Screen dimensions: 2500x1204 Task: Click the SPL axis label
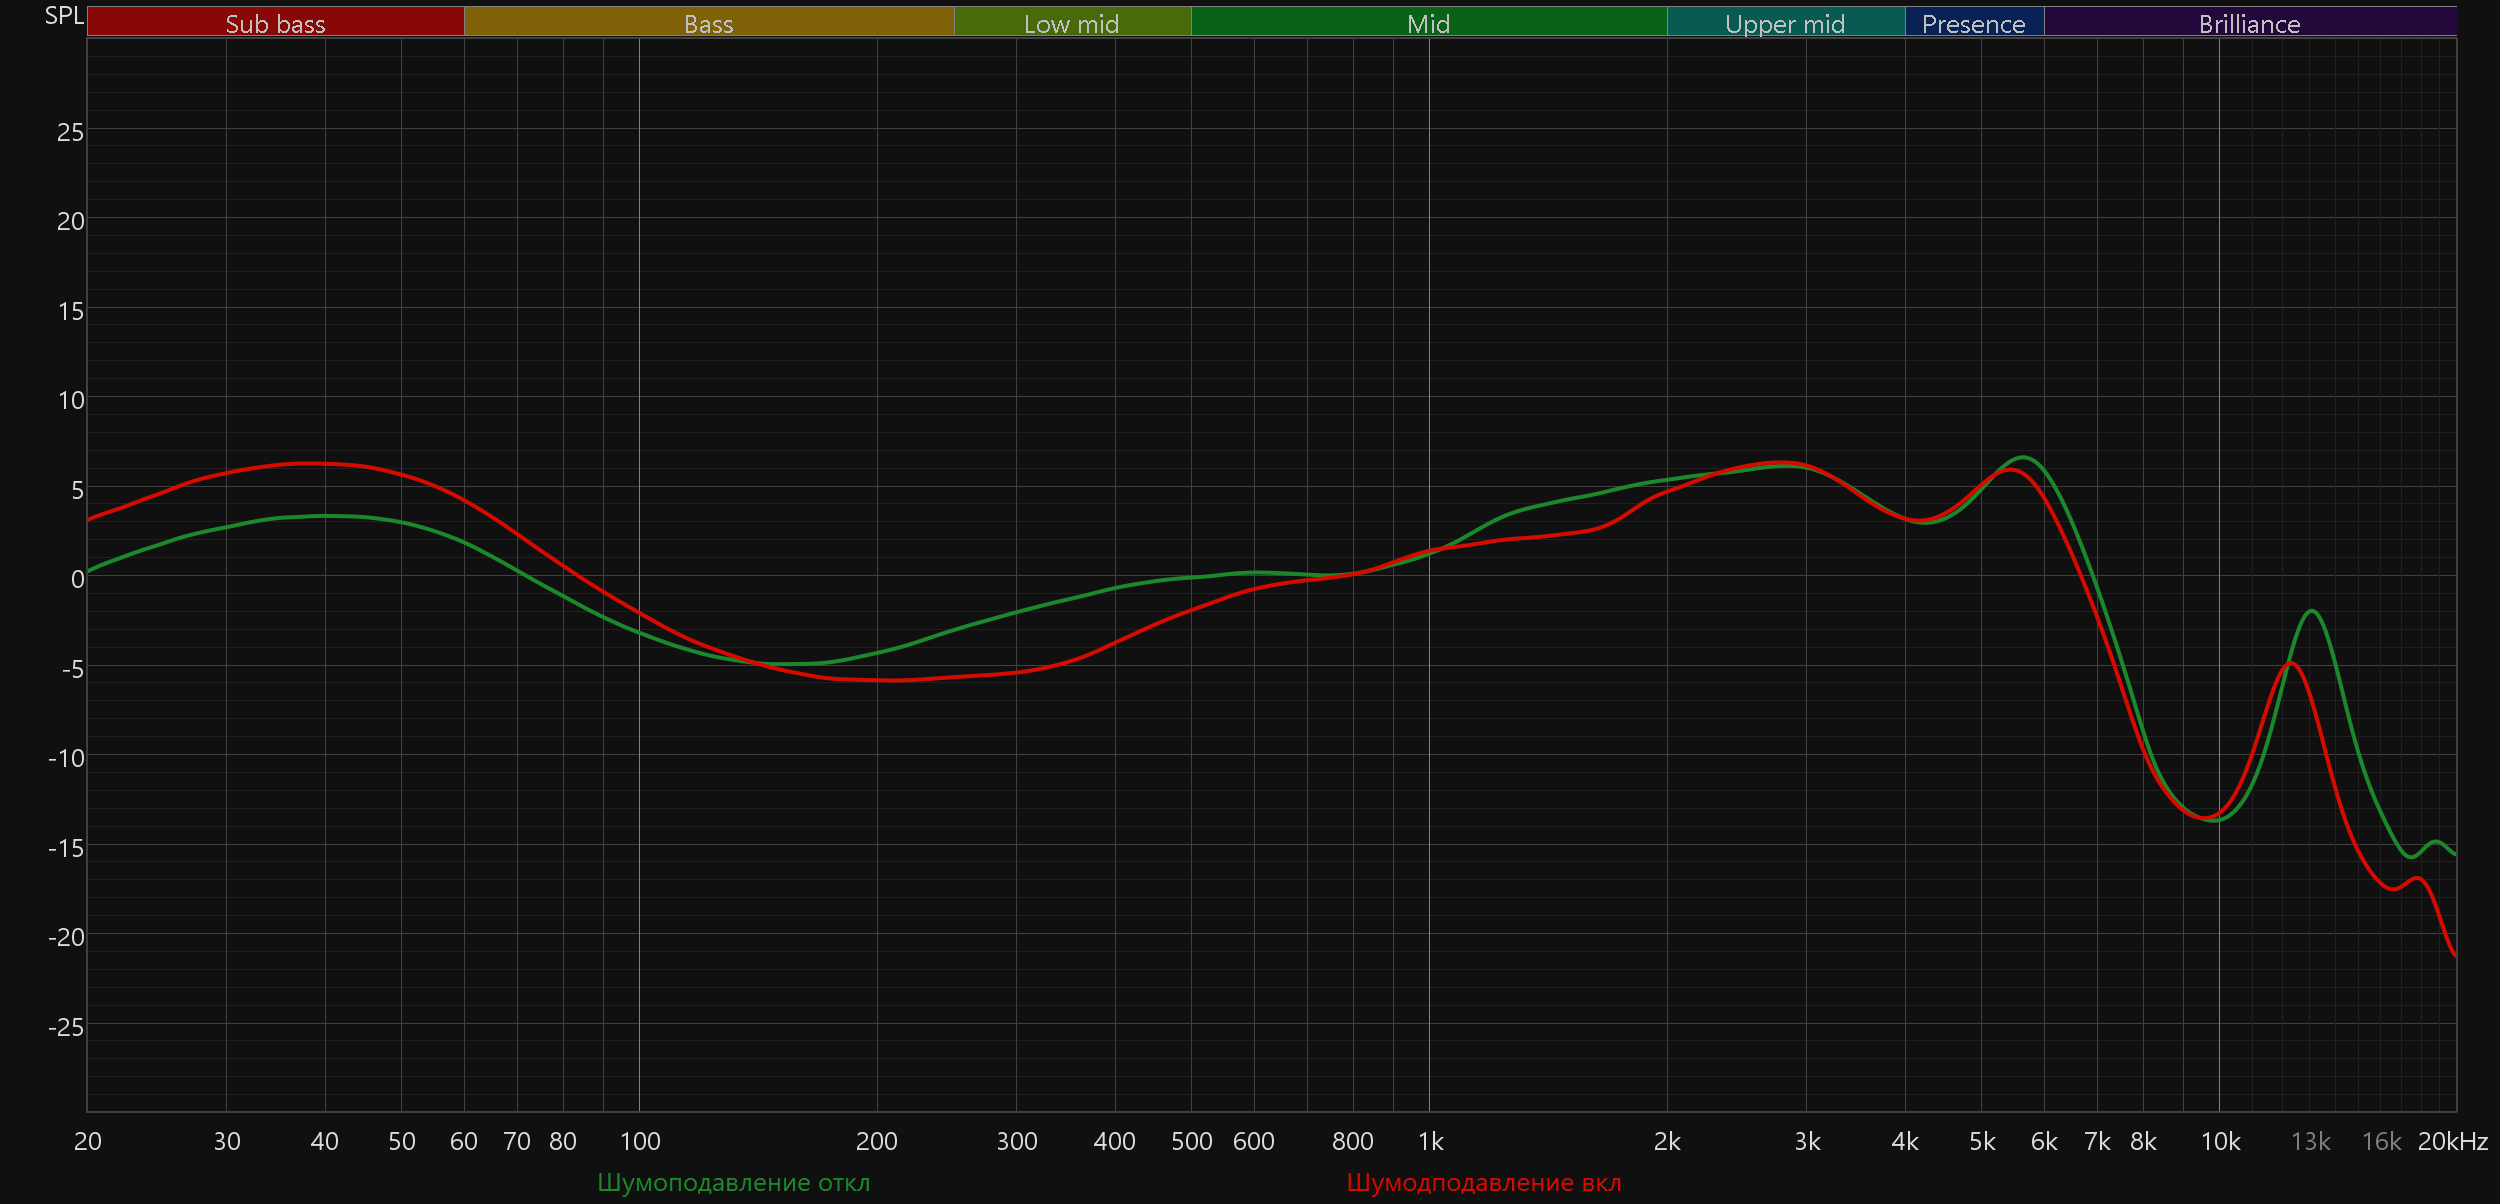(x=64, y=15)
